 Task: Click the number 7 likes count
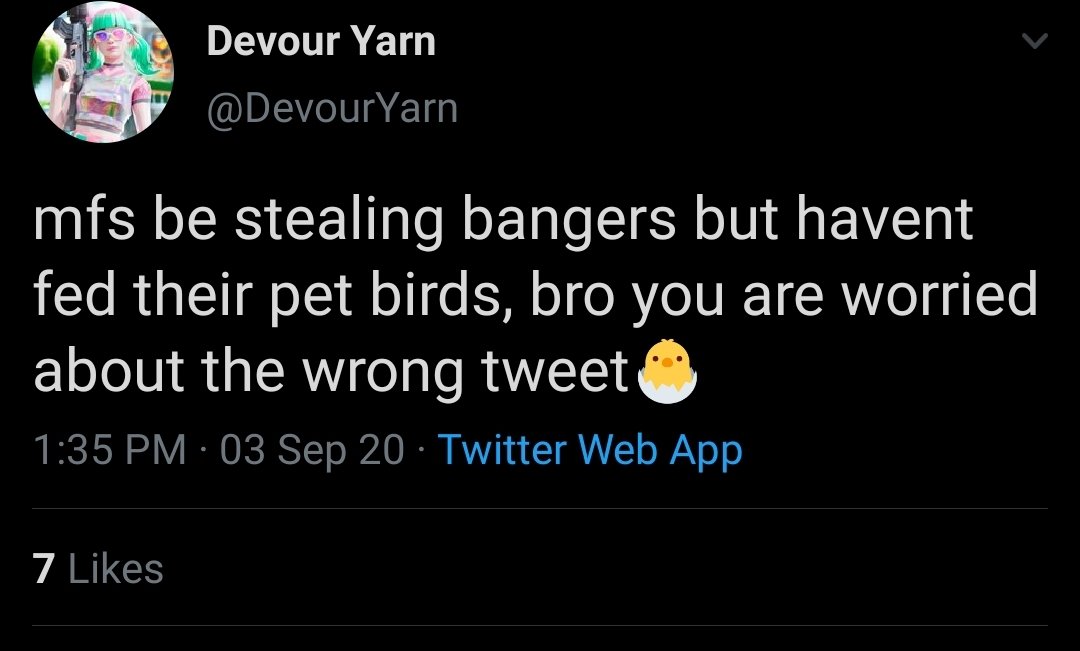43,569
